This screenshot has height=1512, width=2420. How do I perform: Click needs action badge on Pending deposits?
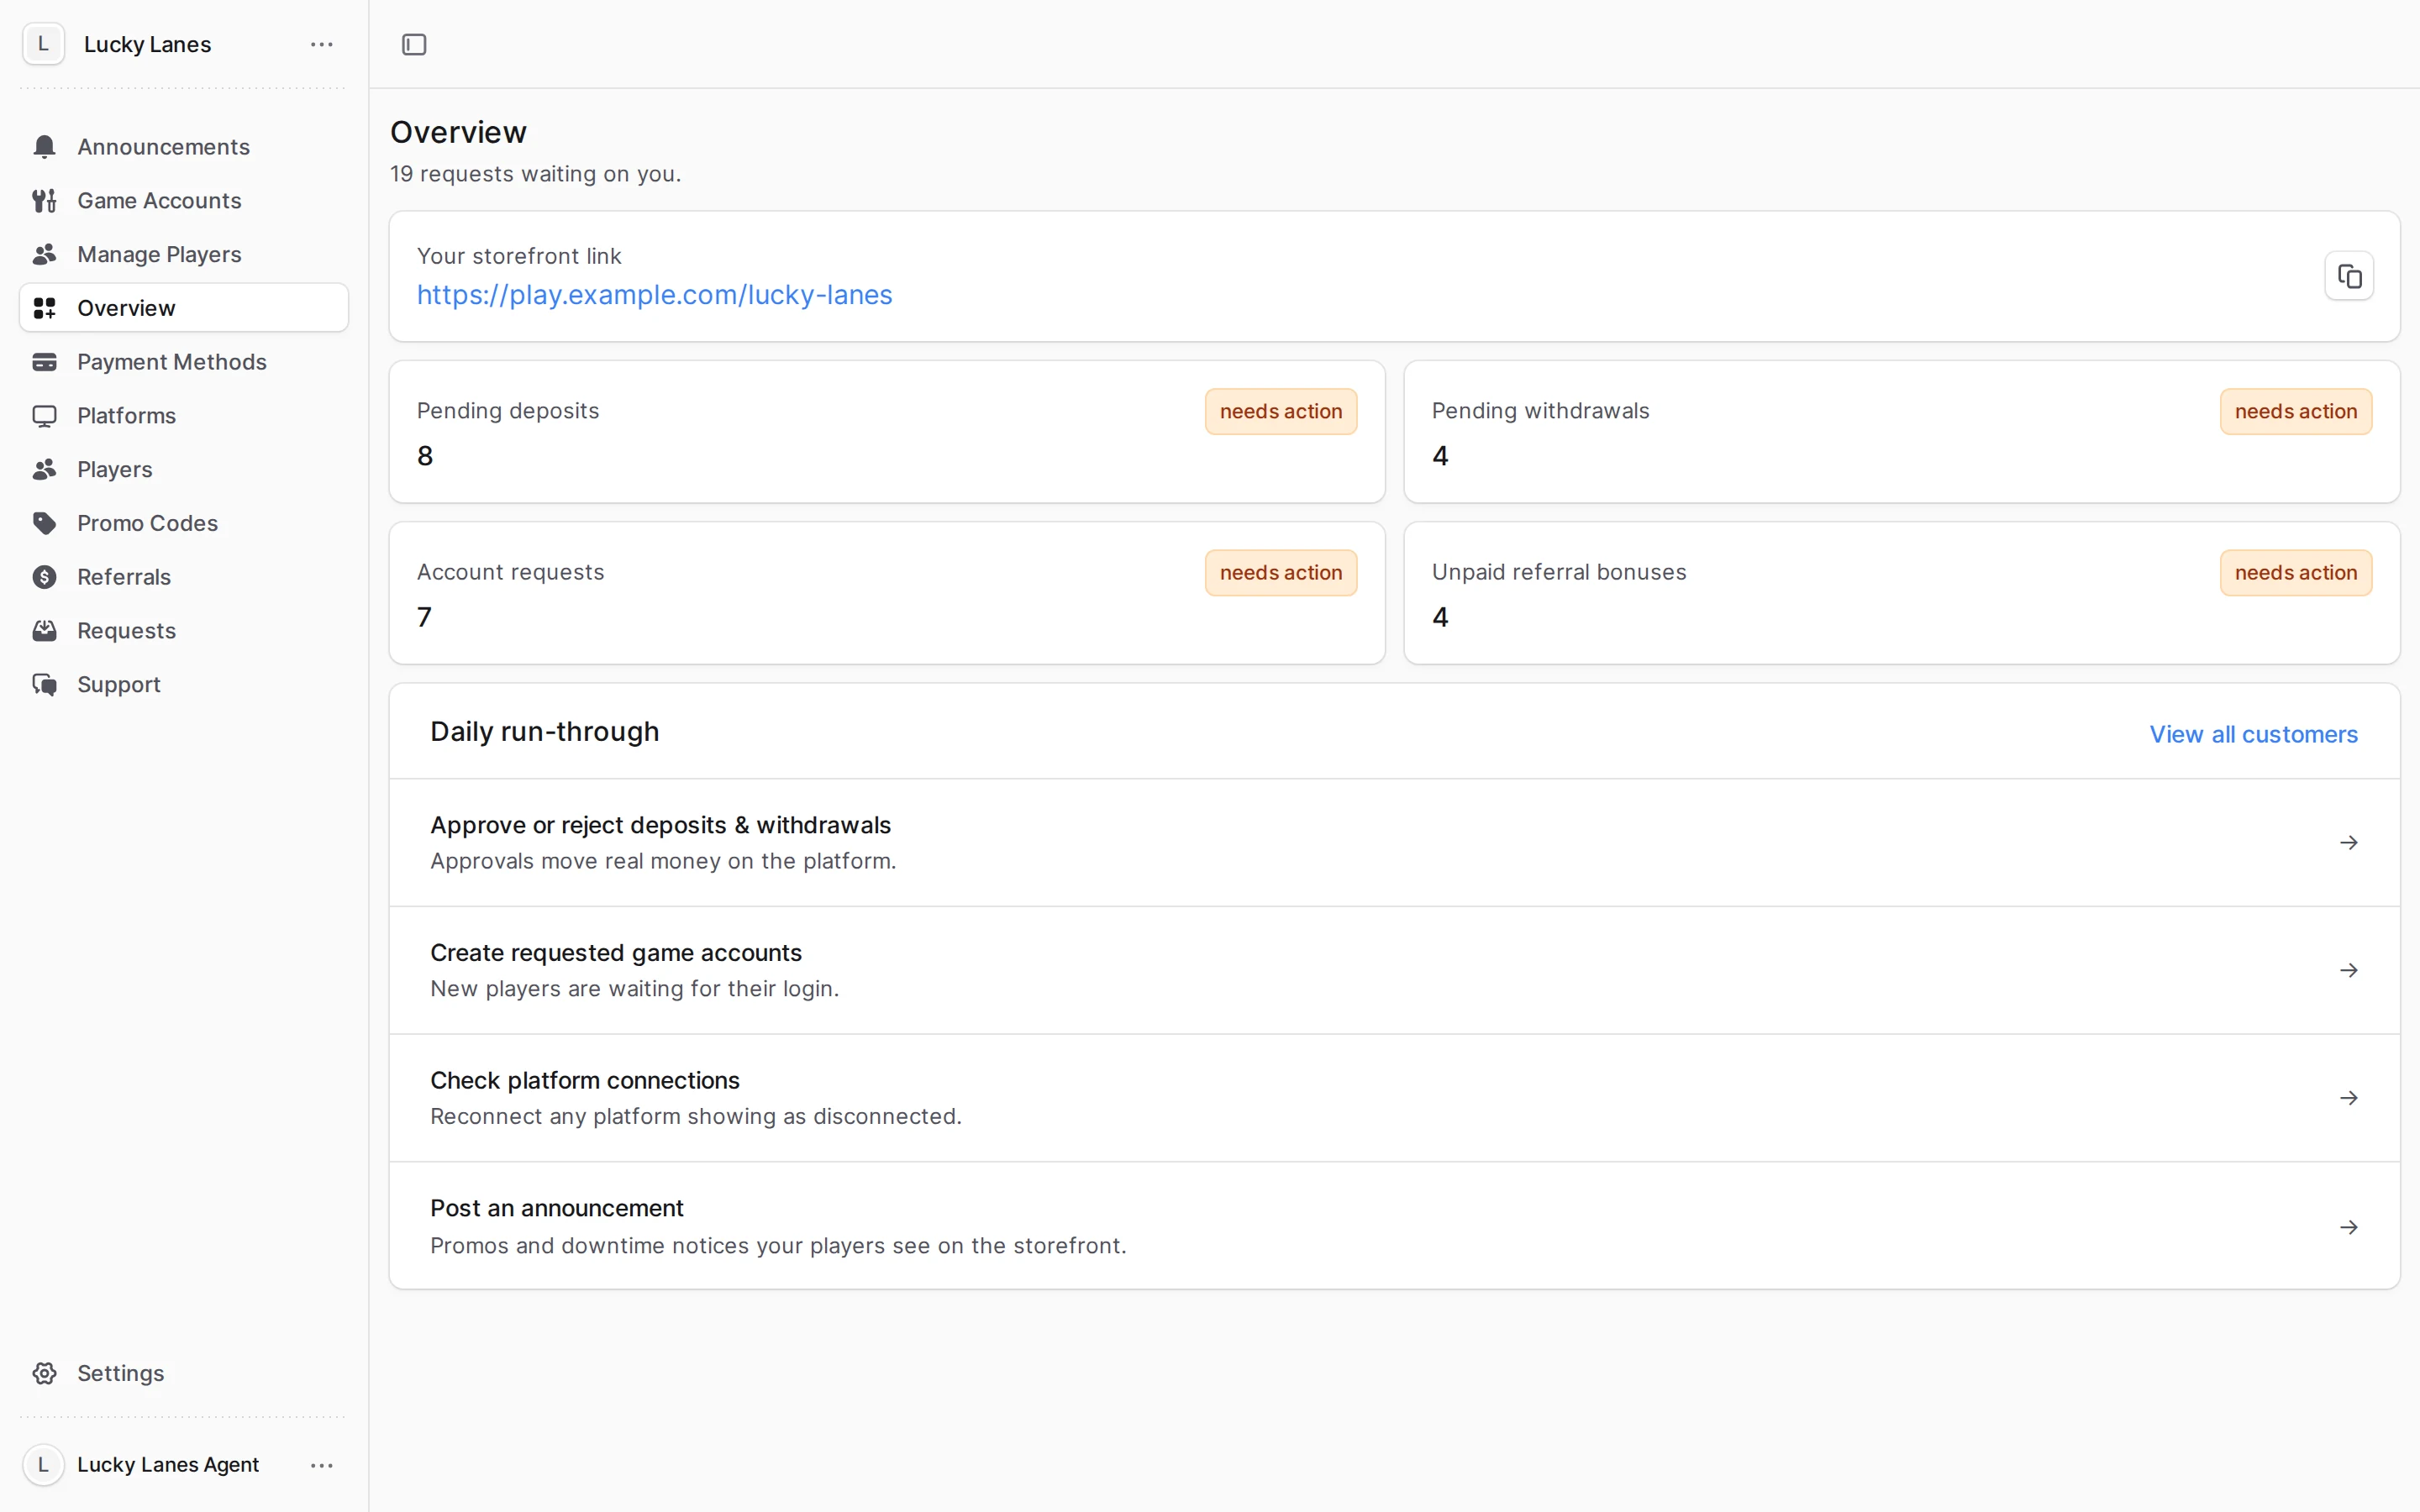pyautogui.click(x=1281, y=412)
